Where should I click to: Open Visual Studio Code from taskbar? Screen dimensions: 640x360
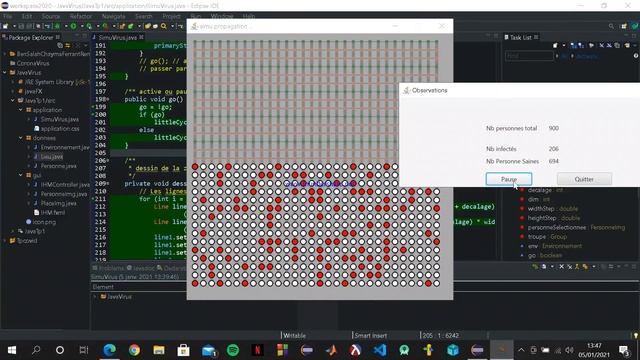380,350
